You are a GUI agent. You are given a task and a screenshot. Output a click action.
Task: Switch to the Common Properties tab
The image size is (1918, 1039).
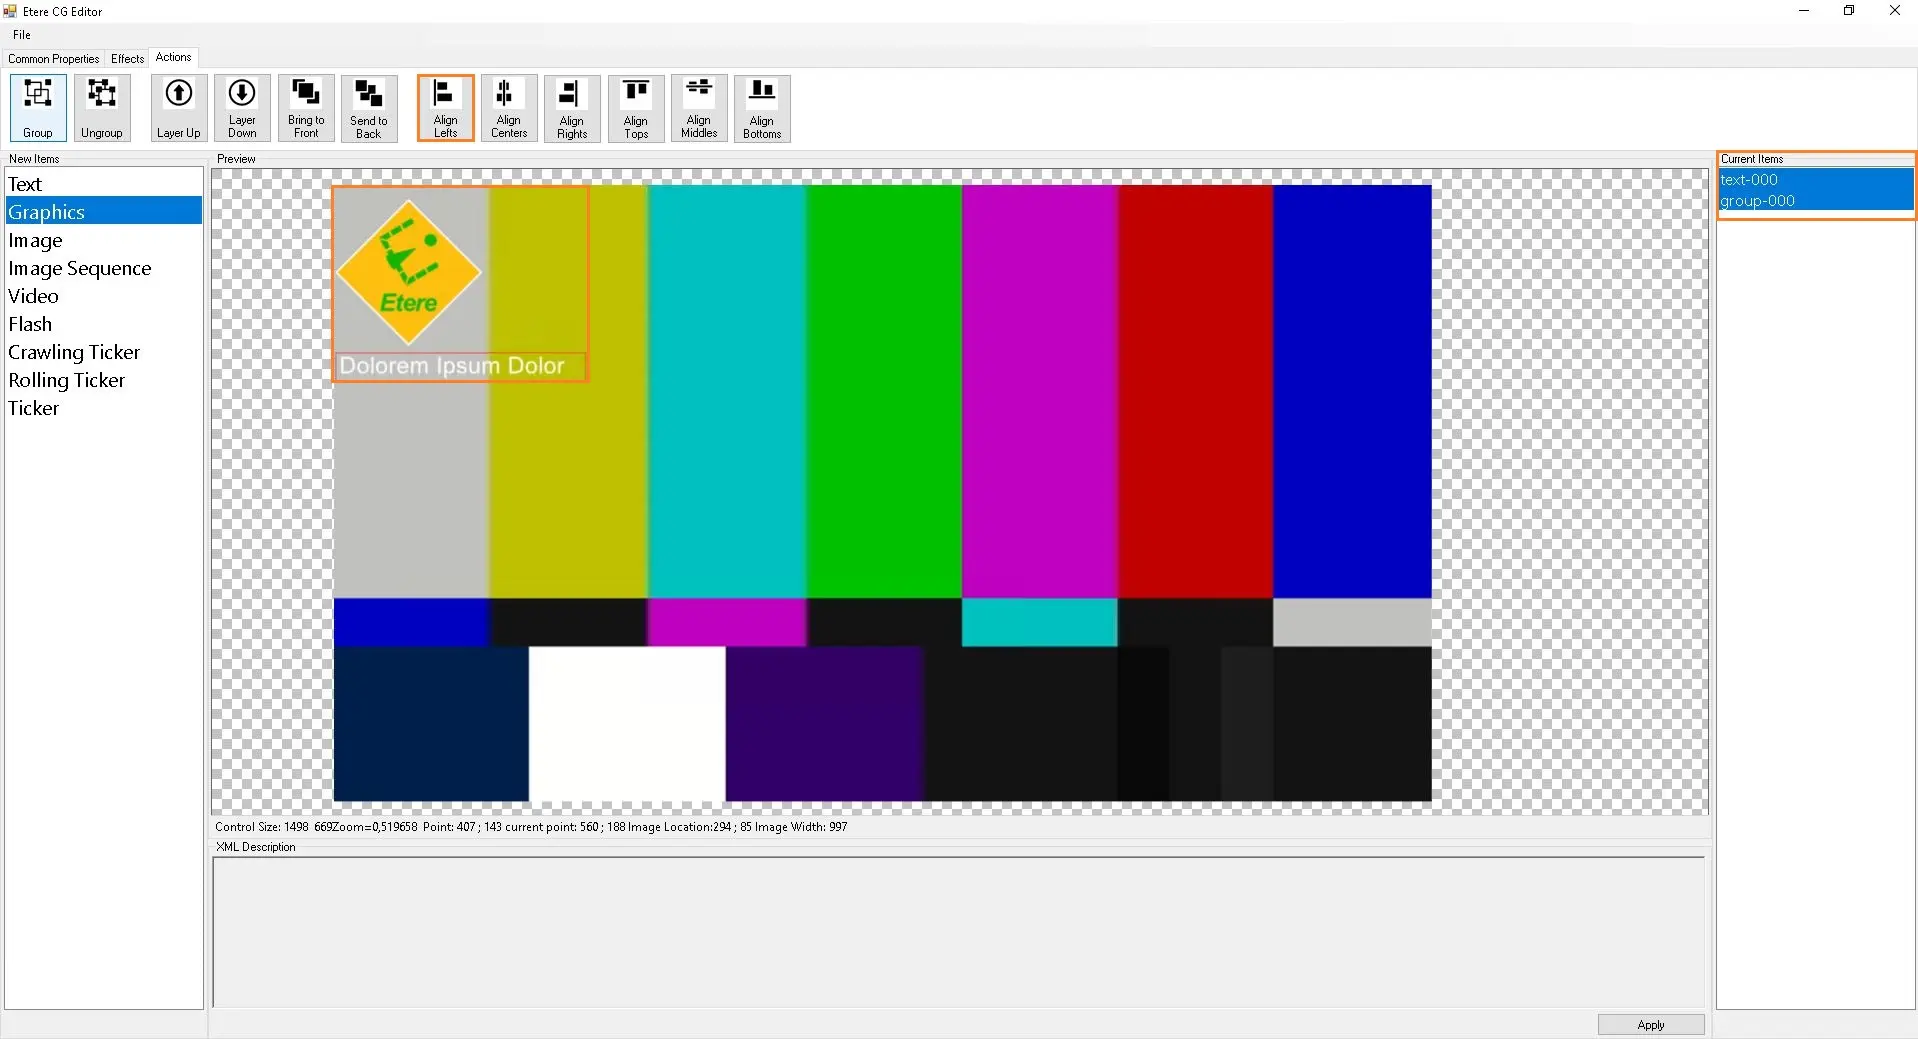pyautogui.click(x=54, y=59)
